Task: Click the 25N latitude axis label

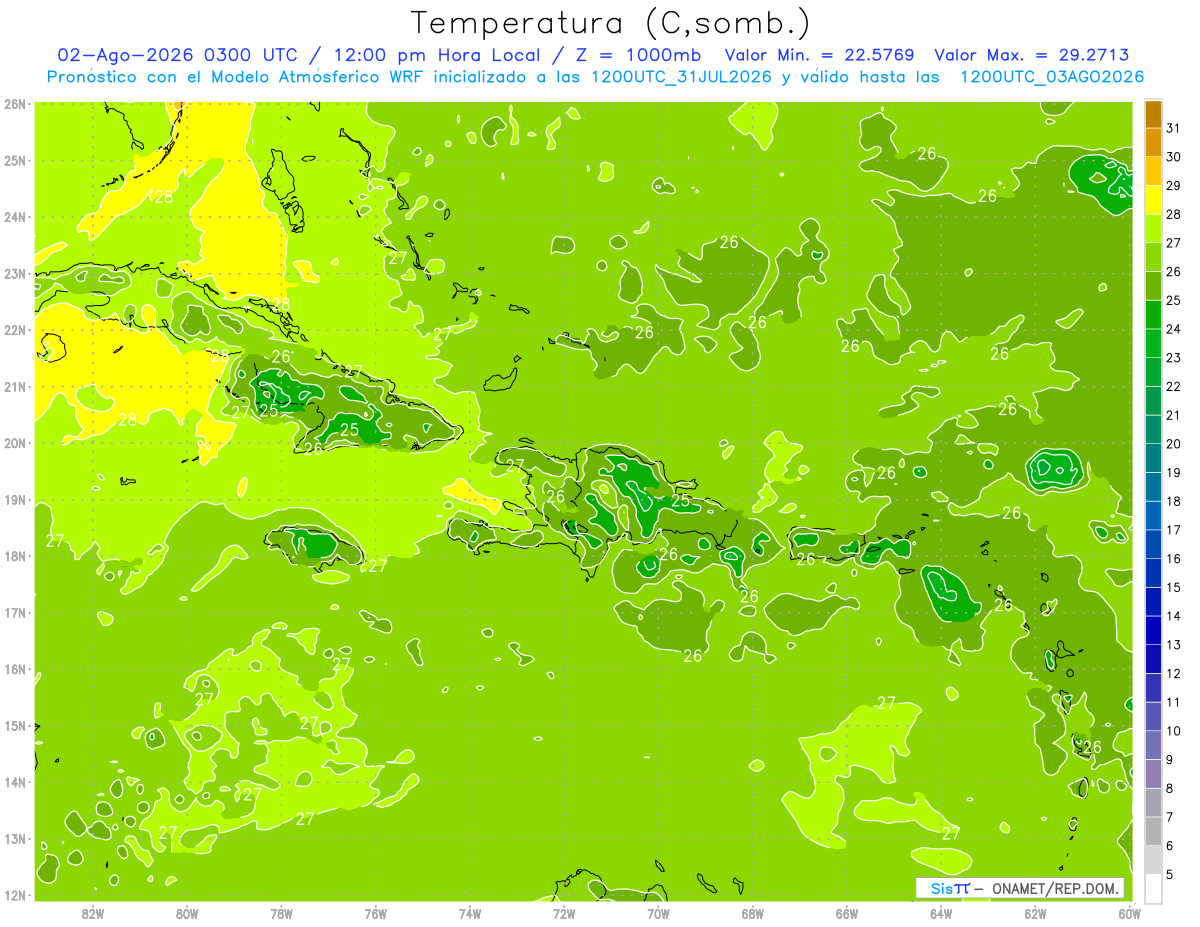Action: pyautogui.click(x=15, y=160)
